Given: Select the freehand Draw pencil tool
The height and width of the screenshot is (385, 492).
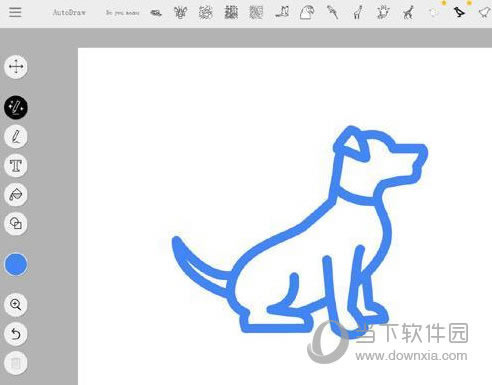Looking at the screenshot, I should 16,136.
